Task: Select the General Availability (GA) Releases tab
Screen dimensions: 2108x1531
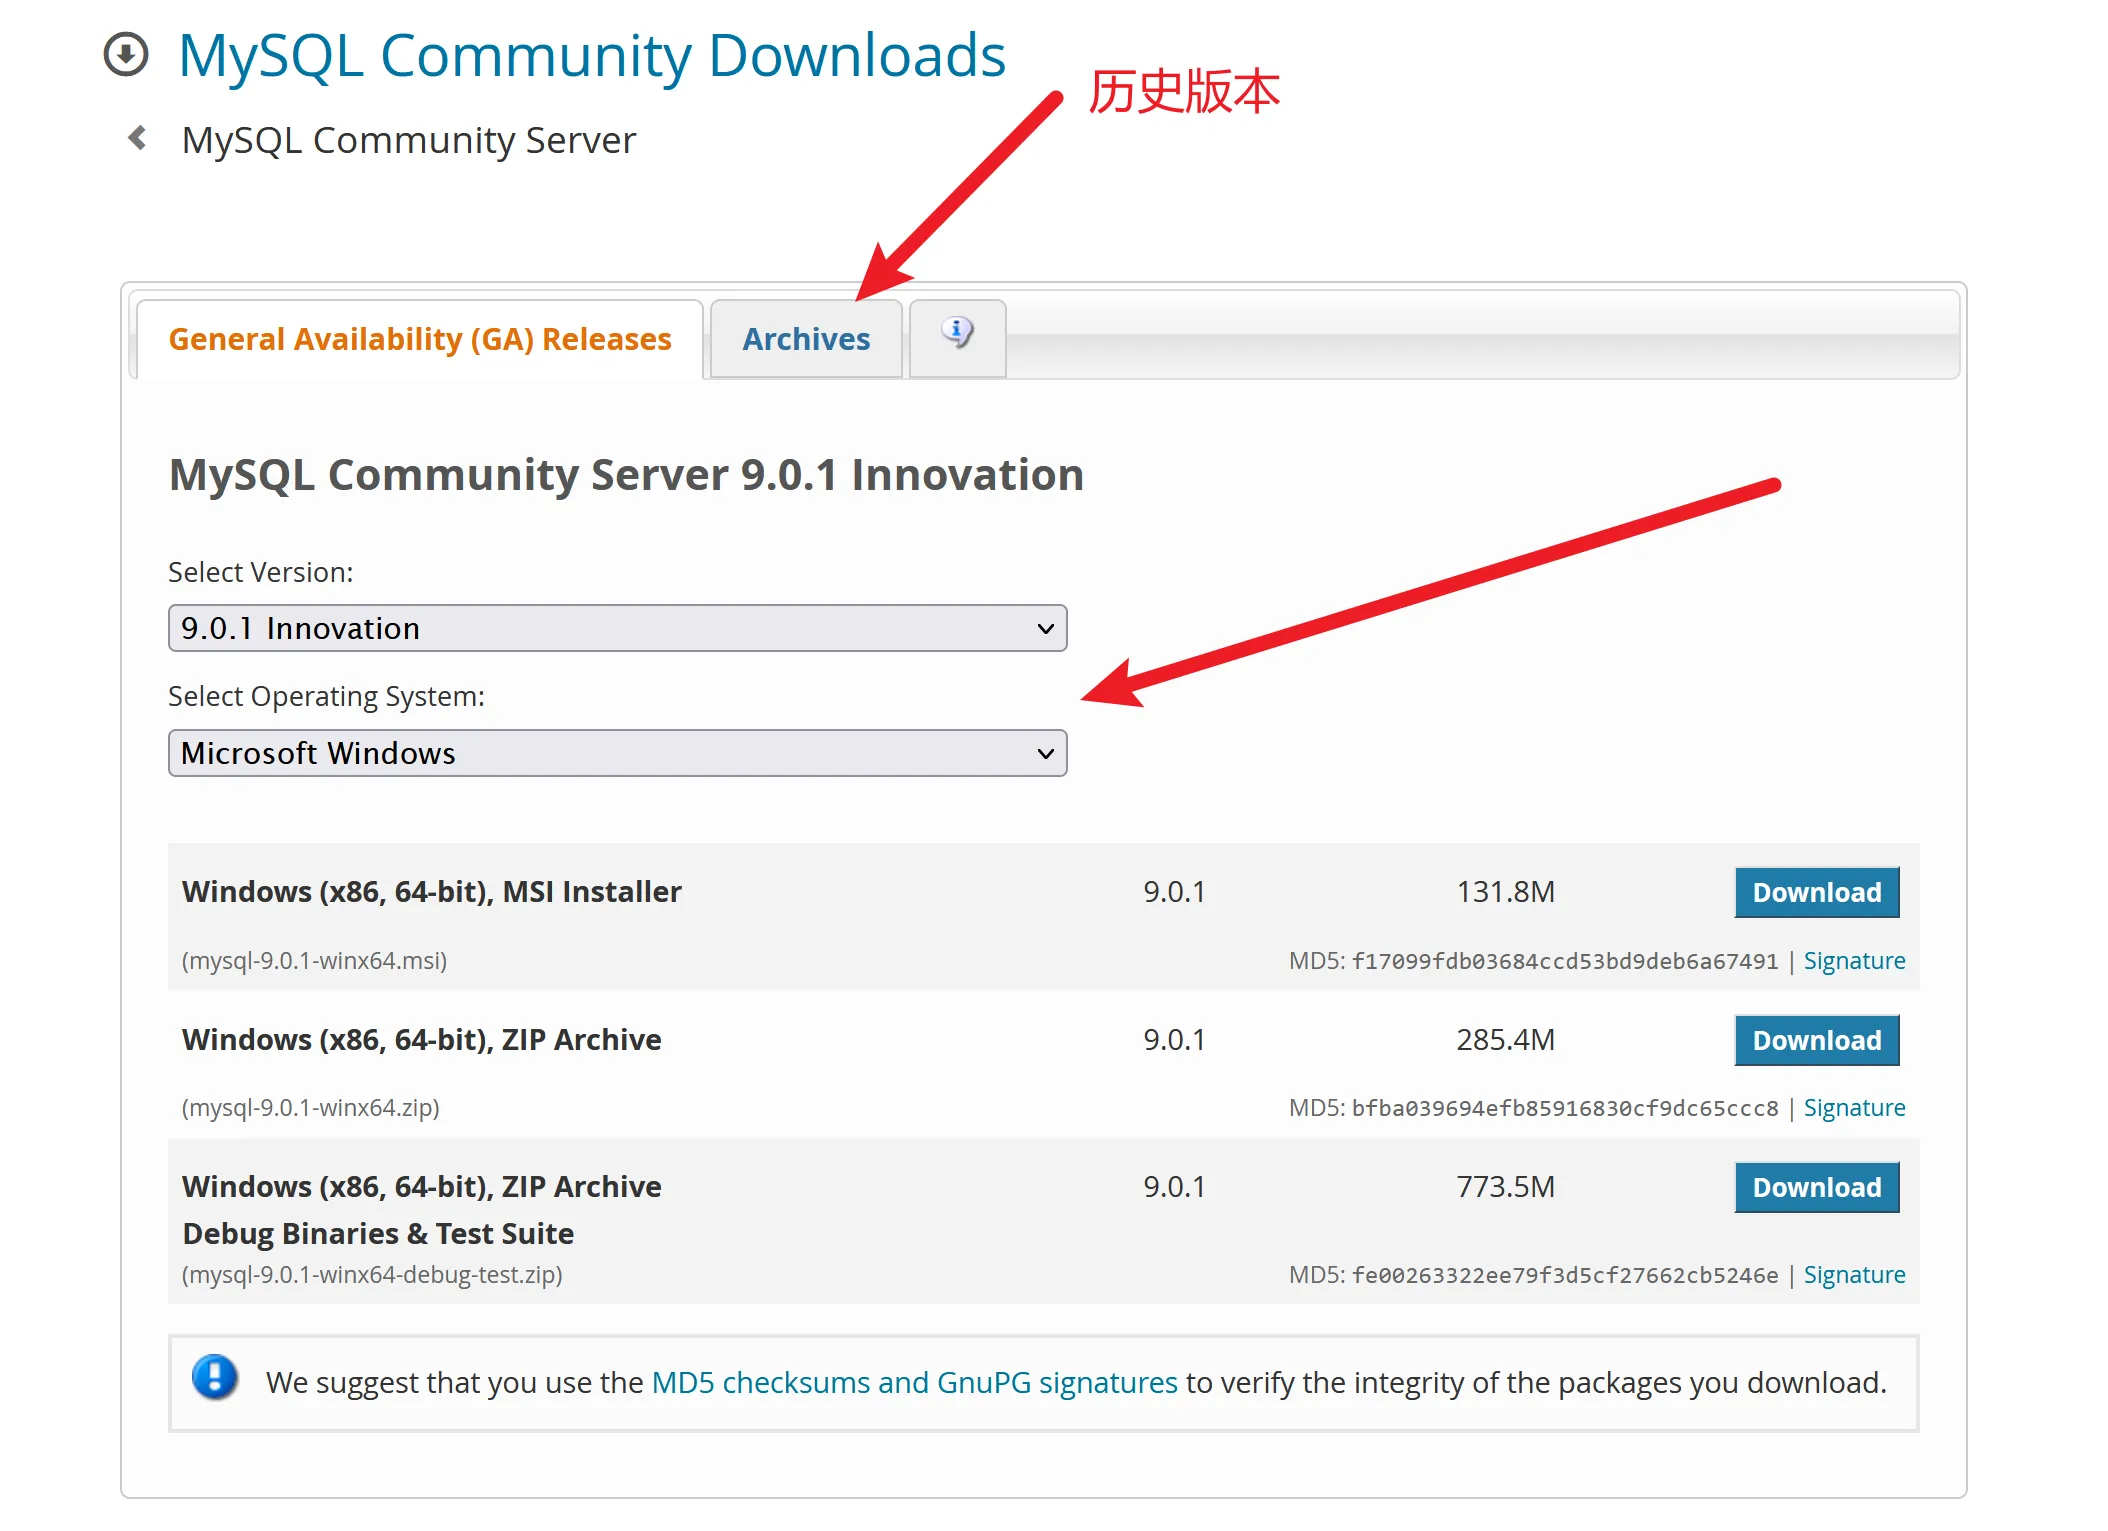Action: (420, 339)
